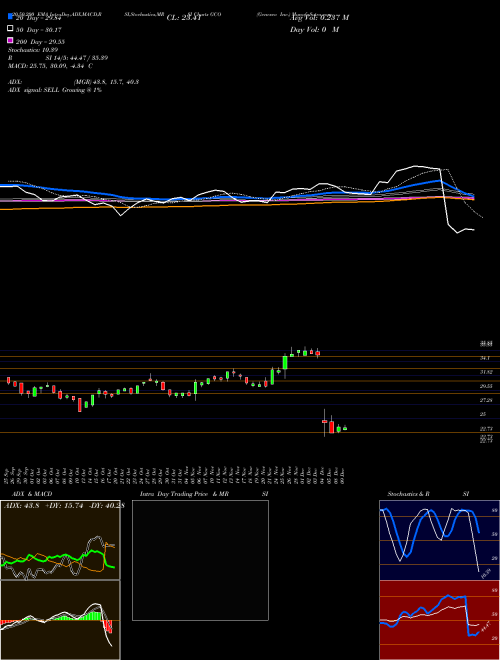This screenshot has height=660, width=500.
Task: Click the 'CL:' closing price value
Action: pos(184,18)
